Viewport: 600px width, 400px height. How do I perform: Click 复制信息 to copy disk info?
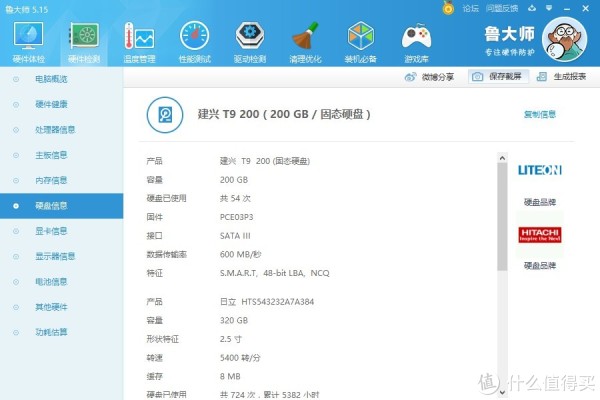[x=540, y=114]
